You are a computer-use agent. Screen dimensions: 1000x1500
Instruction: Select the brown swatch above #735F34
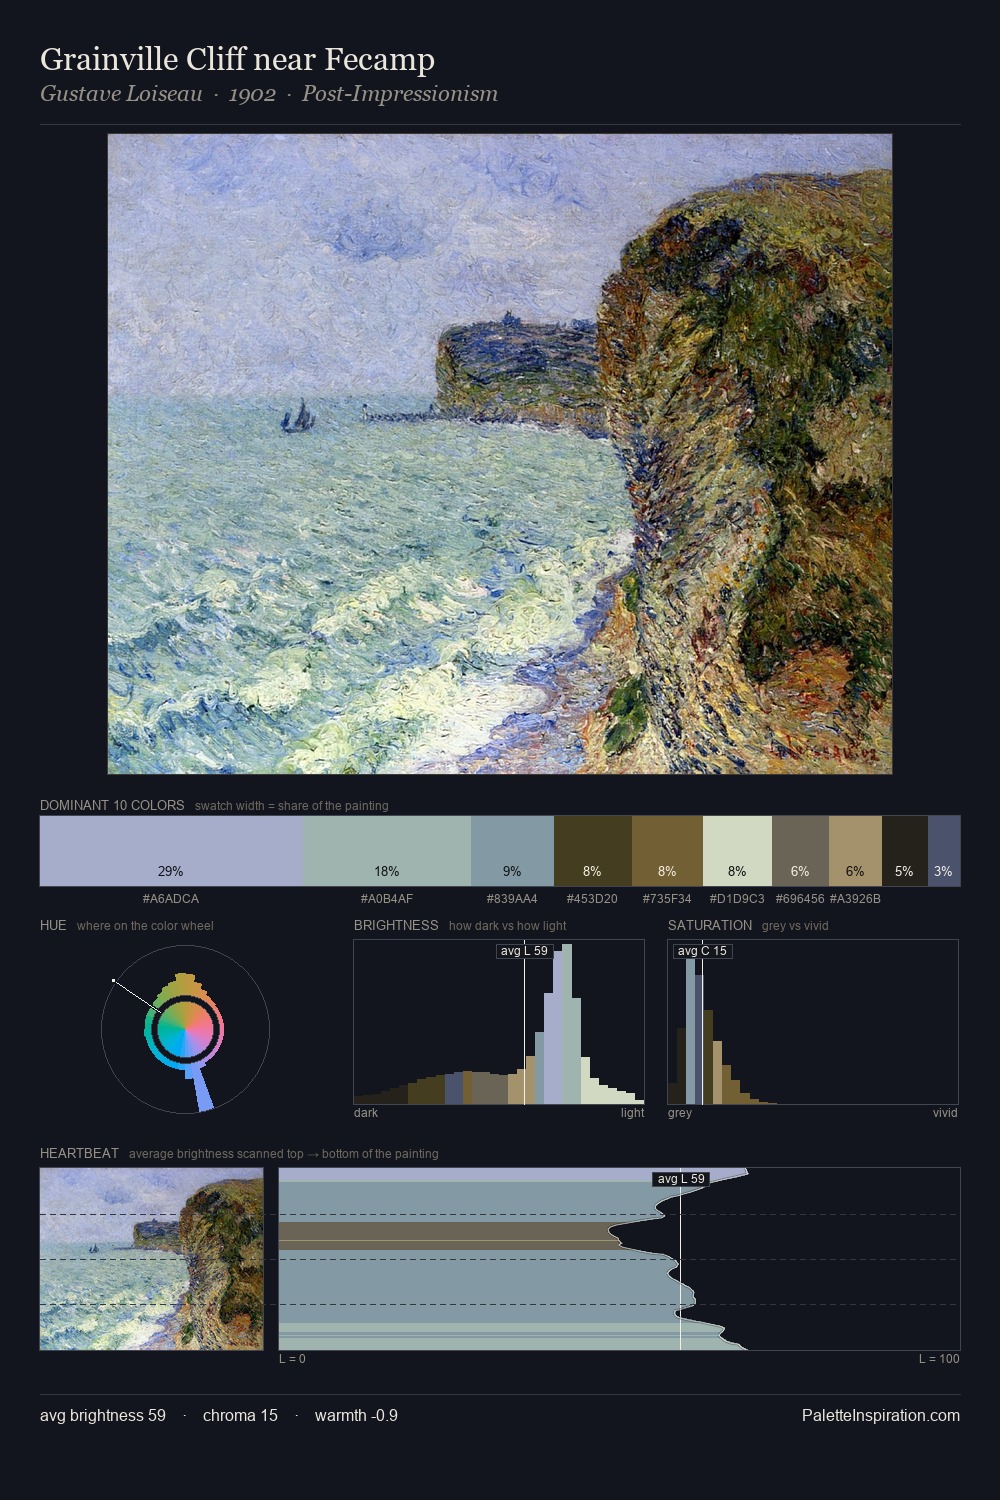(667, 851)
